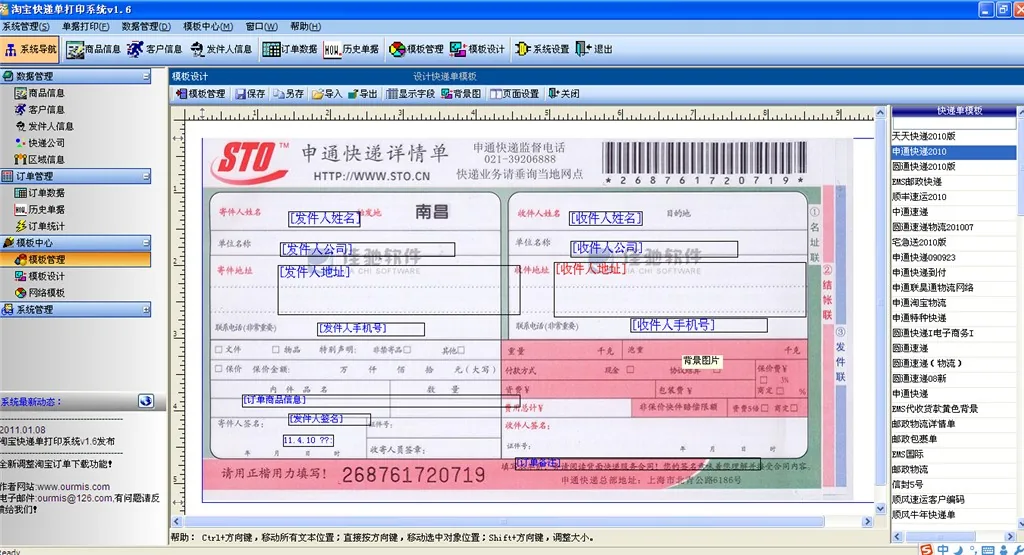This screenshot has height=555, width=1024.
Task: Select the [发件人公司] field box
Action: click(x=367, y=249)
